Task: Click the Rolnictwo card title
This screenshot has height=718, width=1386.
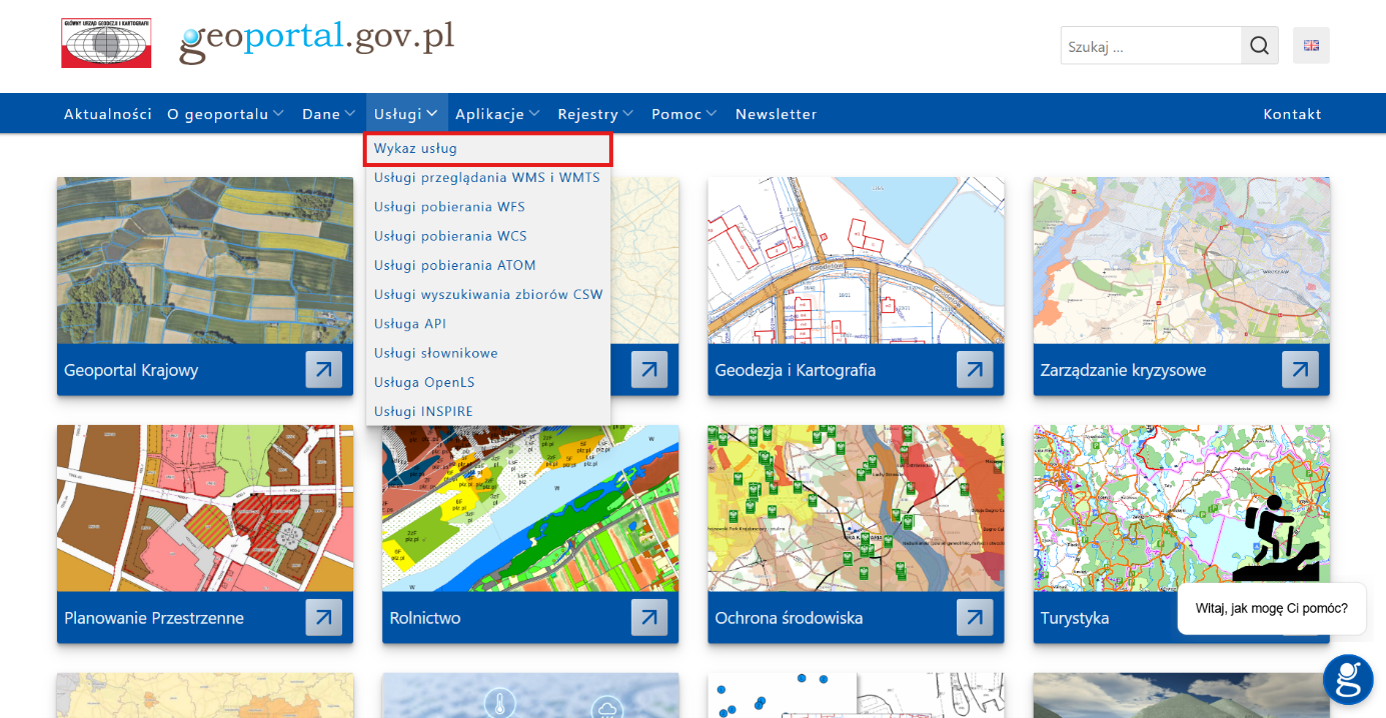Action: point(425,618)
